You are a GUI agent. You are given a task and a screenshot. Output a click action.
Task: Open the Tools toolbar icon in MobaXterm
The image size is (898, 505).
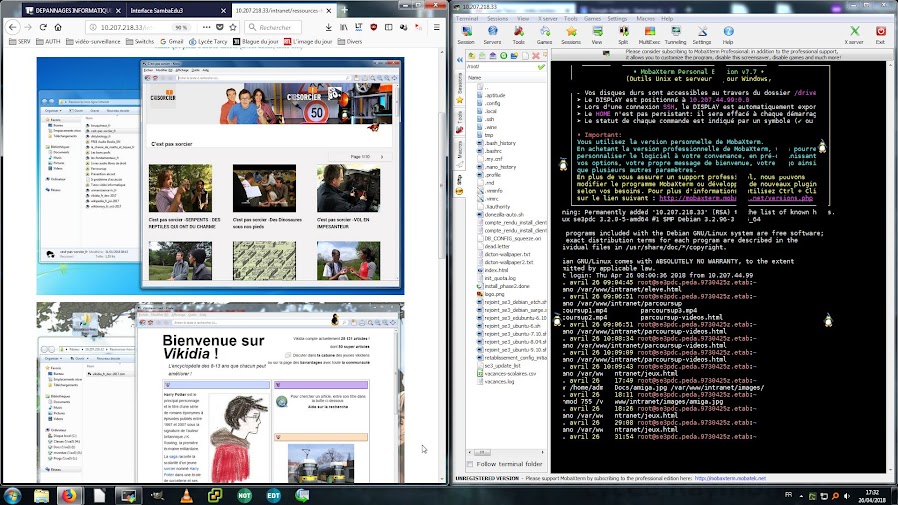pos(518,35)
